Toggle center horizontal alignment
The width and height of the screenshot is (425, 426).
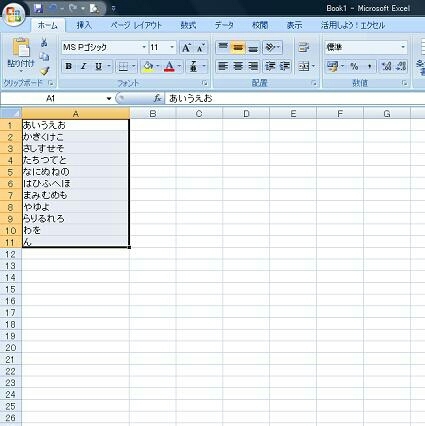coord(238,66)
